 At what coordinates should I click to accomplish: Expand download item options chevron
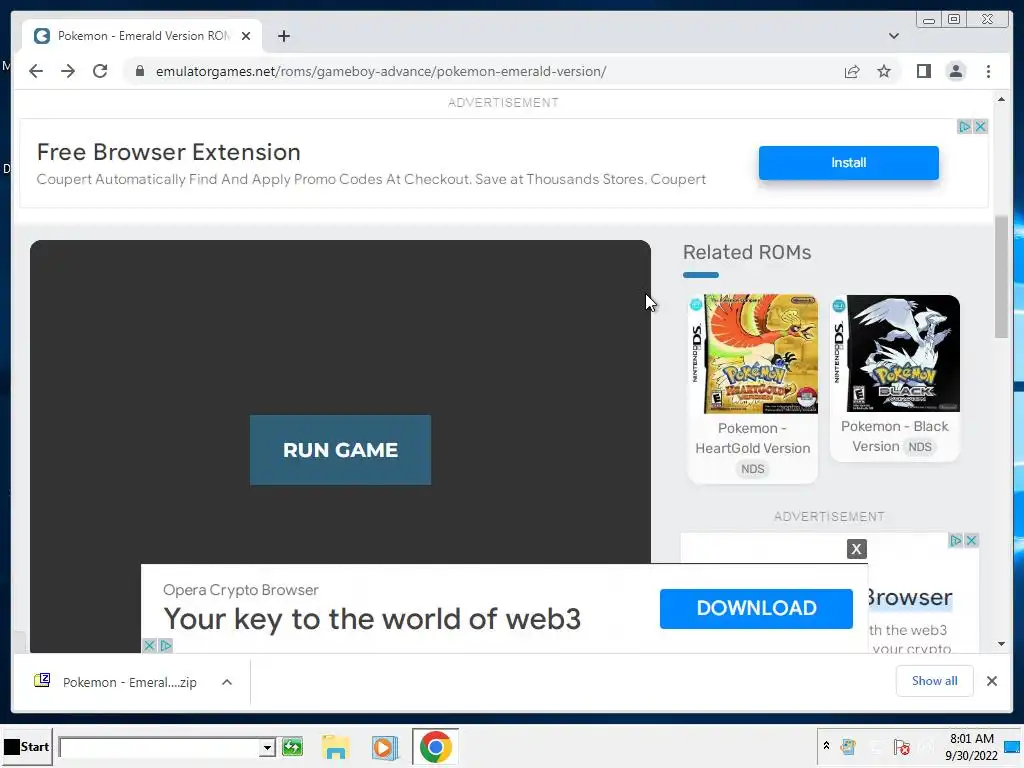point(227,682)
